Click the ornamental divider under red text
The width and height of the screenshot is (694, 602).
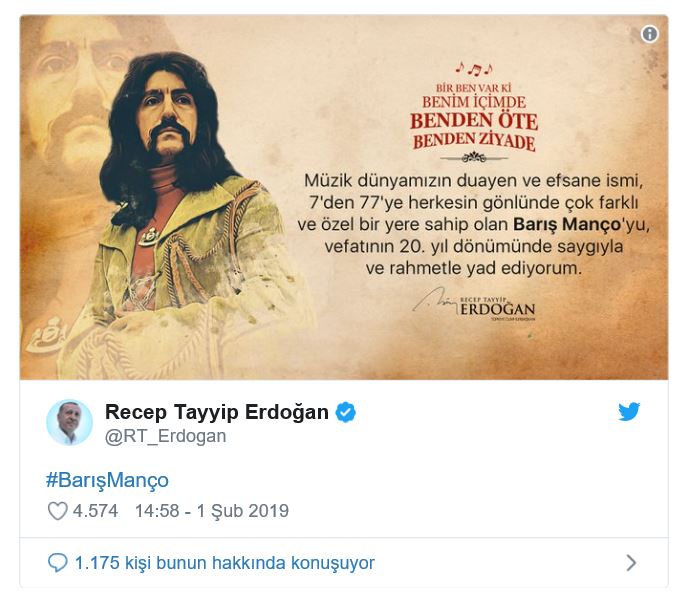tap(474, 157)
